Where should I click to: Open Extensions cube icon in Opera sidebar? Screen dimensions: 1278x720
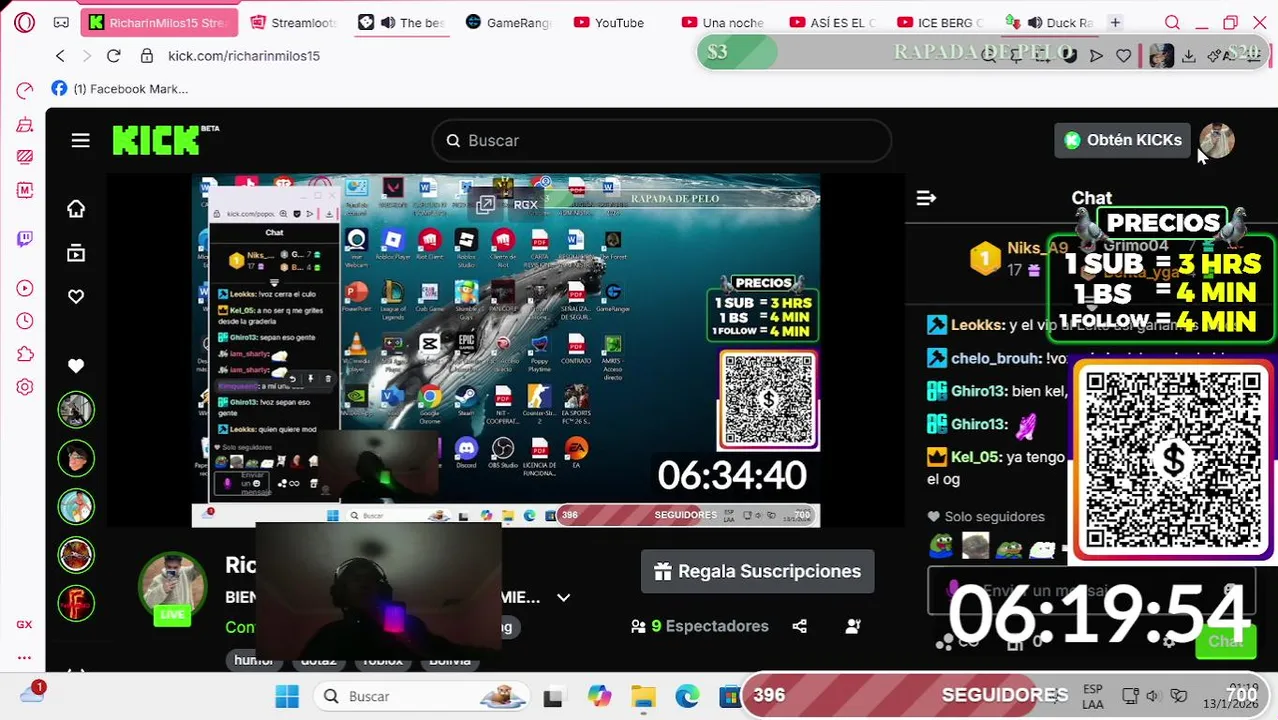tap(25, 354)
